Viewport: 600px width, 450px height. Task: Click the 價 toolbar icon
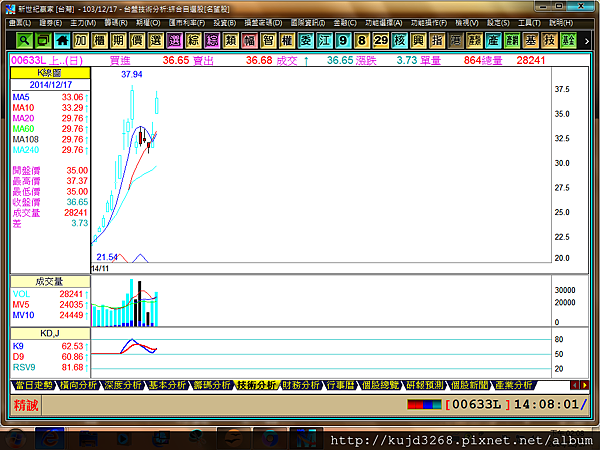[x=137, y=41]
